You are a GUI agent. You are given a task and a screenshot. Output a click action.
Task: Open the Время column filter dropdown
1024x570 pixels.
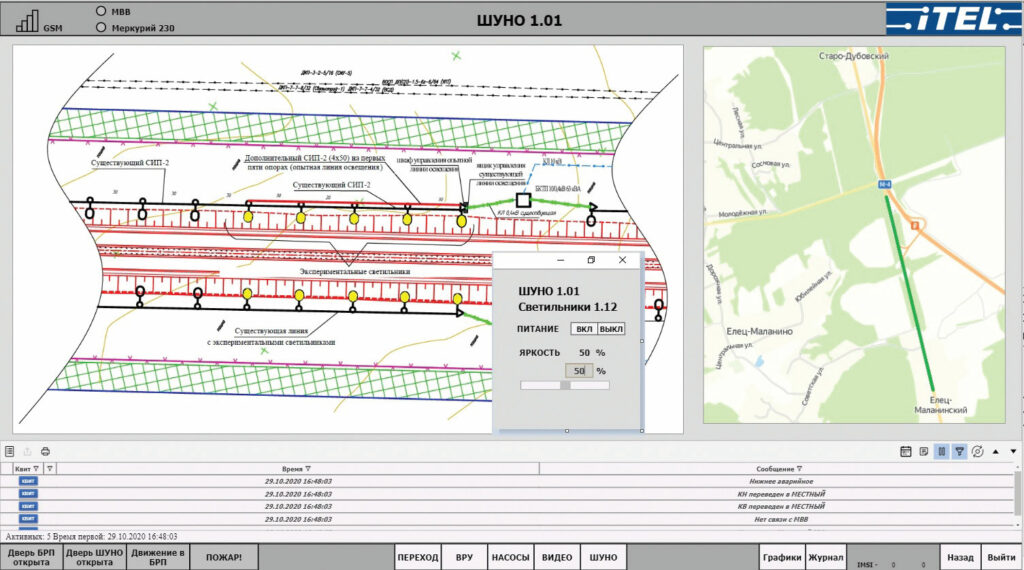308,468
